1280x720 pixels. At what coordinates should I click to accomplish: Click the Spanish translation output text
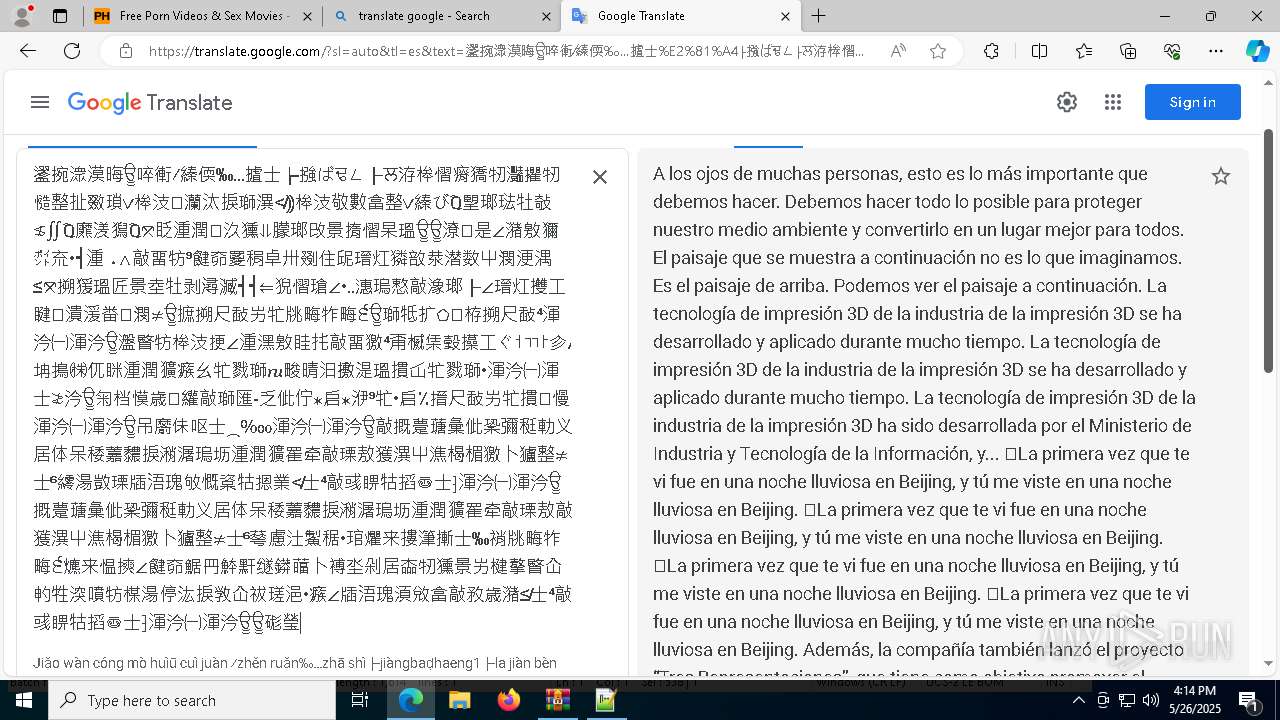click(925, 425)
